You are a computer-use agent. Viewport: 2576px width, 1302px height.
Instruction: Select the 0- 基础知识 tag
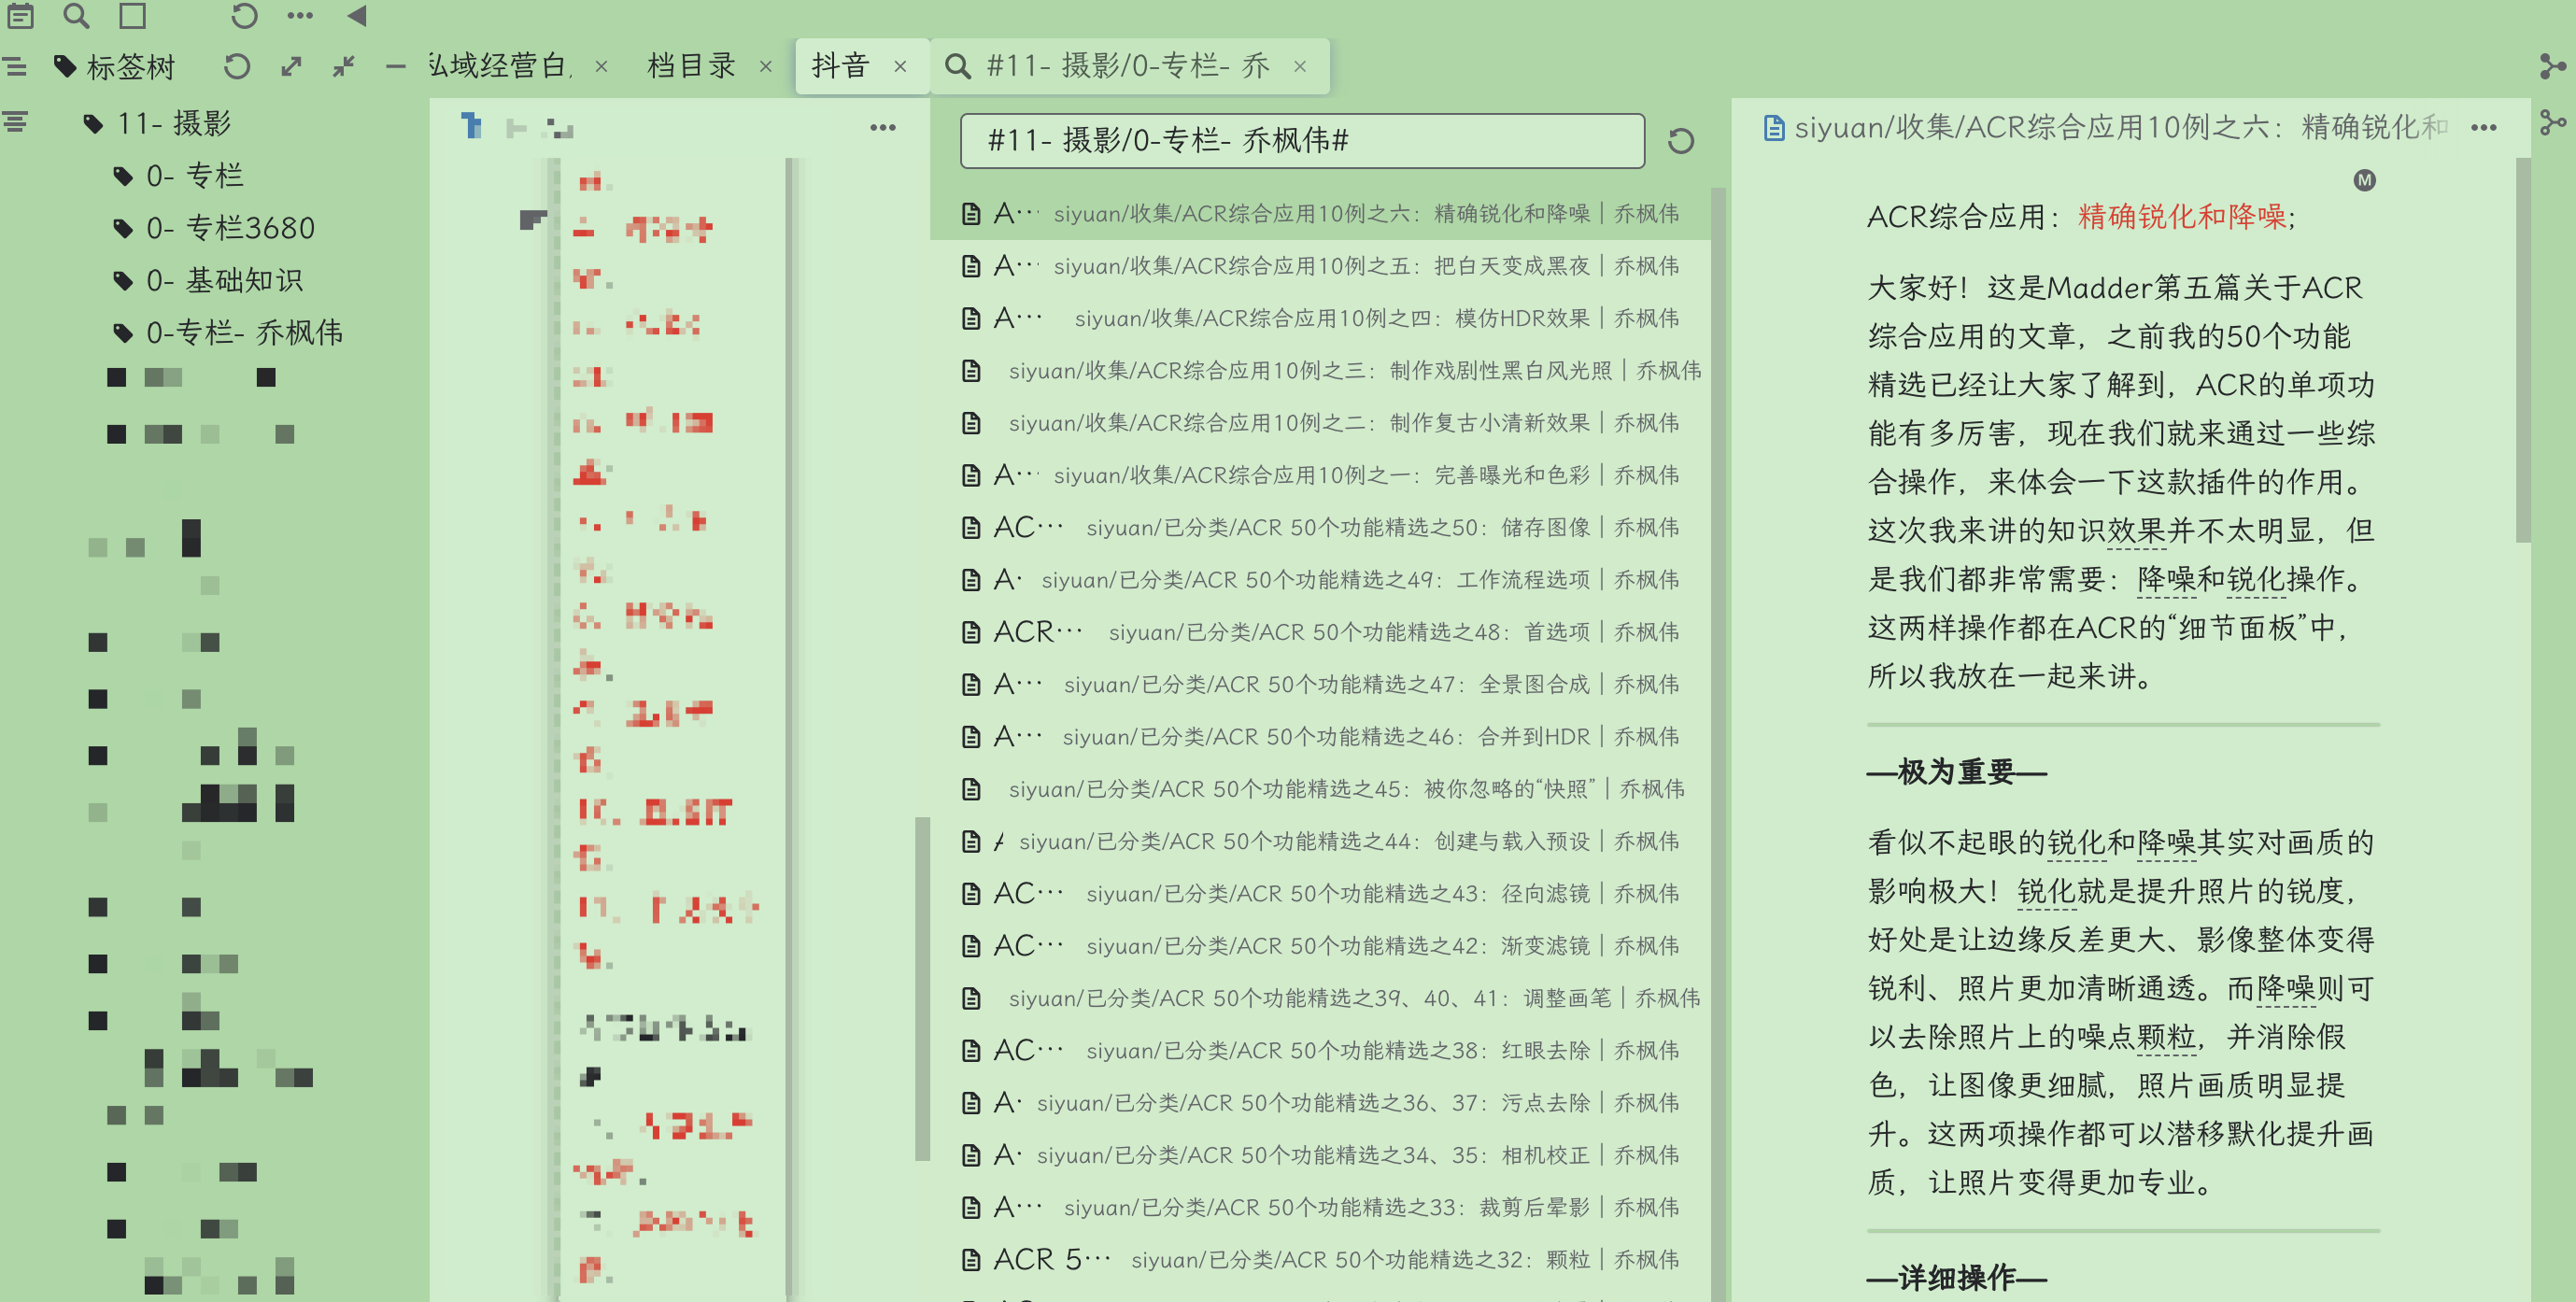224,280
